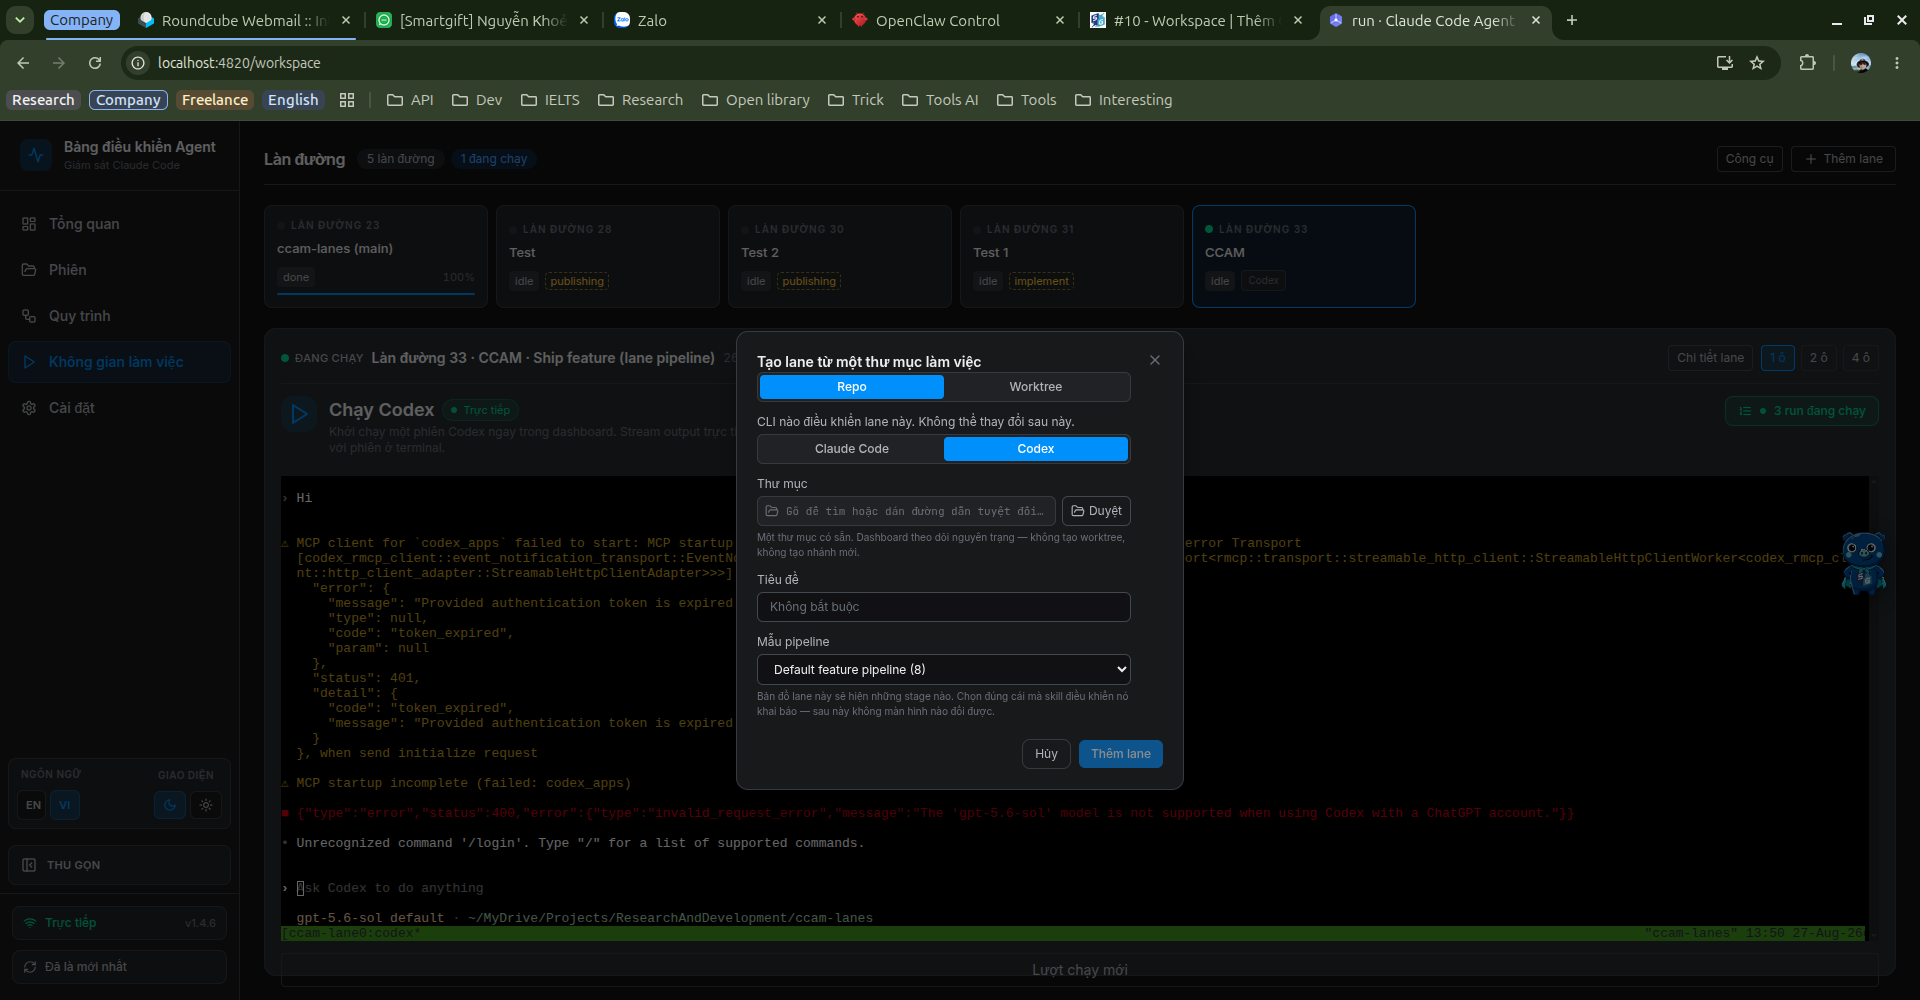Open Tổng quan in the sidebar
Image resolution: width=1920 pixels, height=1000 pixels.
119,224
